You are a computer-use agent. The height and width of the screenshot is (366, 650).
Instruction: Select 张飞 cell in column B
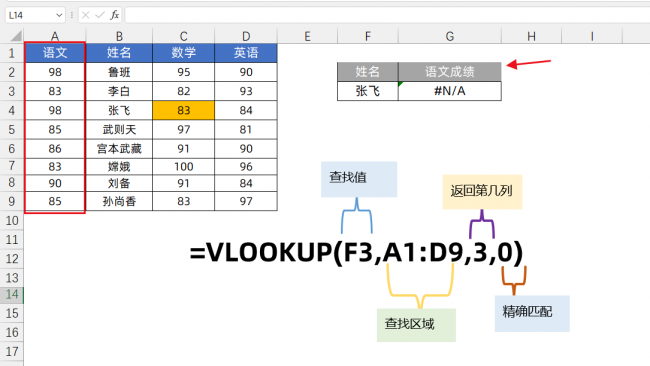tap(119, 110)
